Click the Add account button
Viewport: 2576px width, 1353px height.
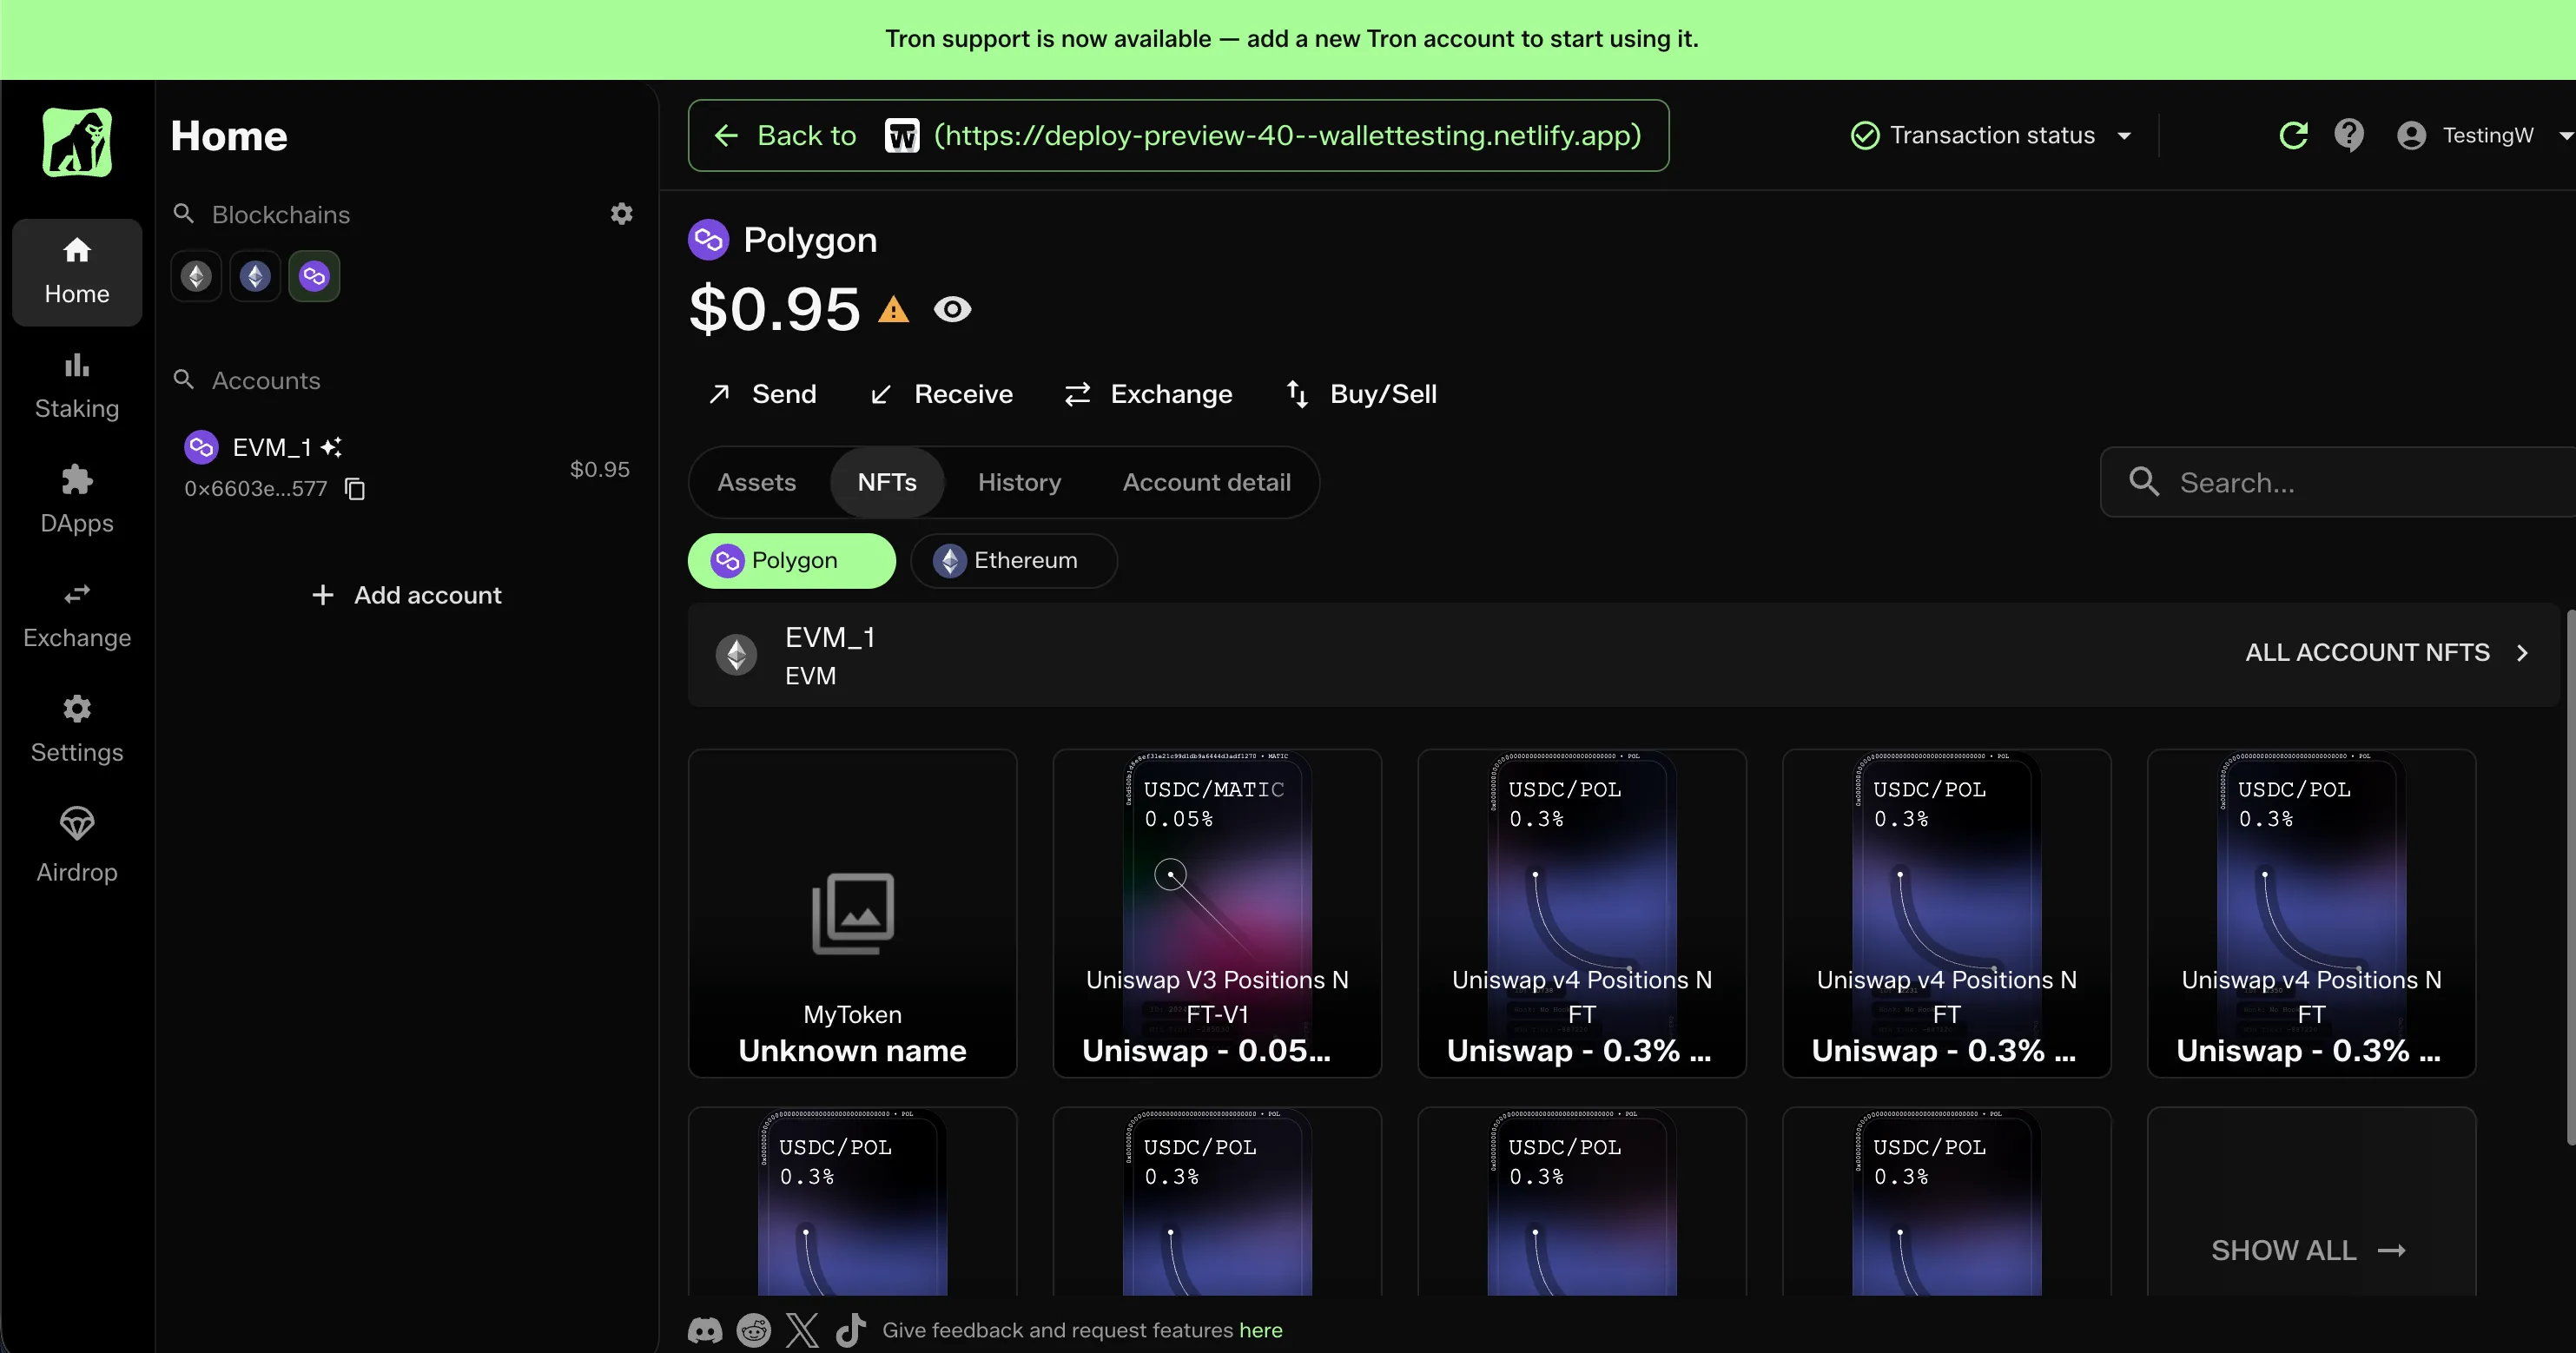coord(406,595)
